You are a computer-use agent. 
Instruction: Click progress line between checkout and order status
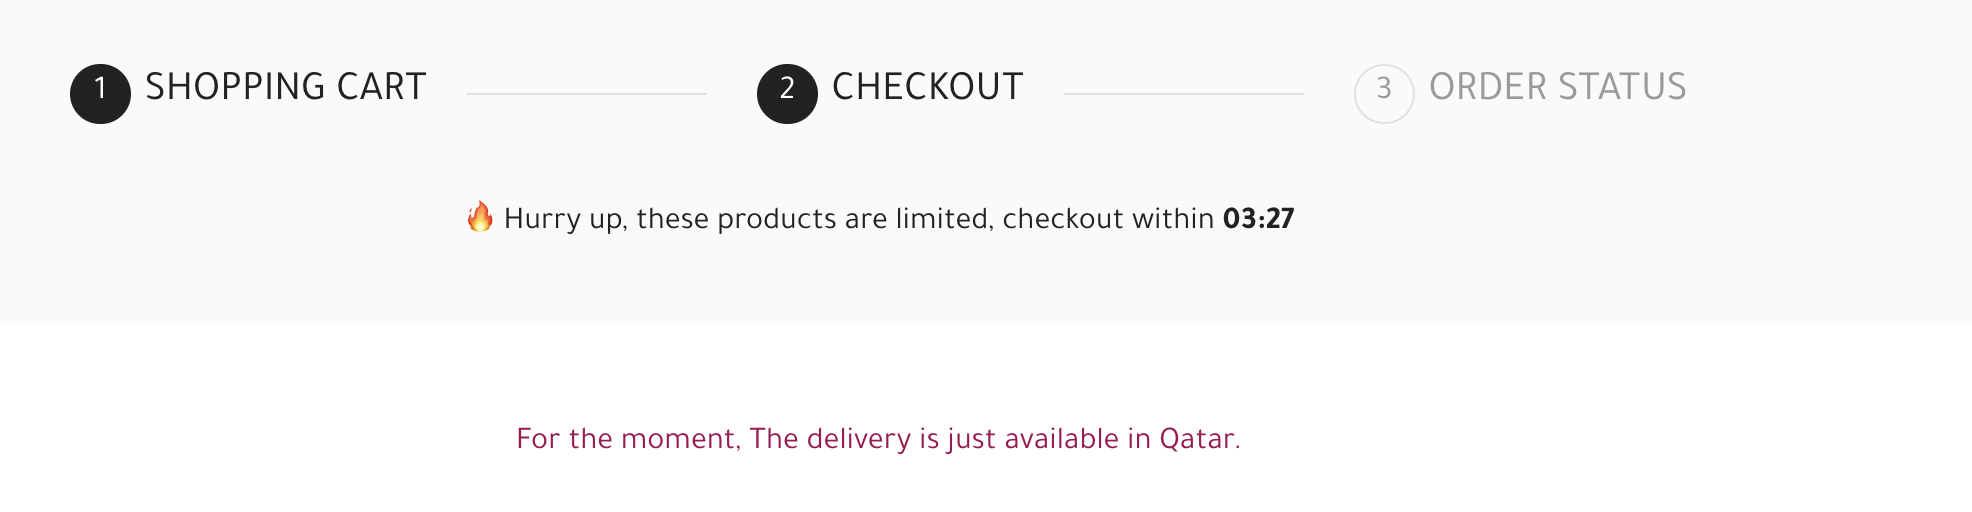[1184, 94]
